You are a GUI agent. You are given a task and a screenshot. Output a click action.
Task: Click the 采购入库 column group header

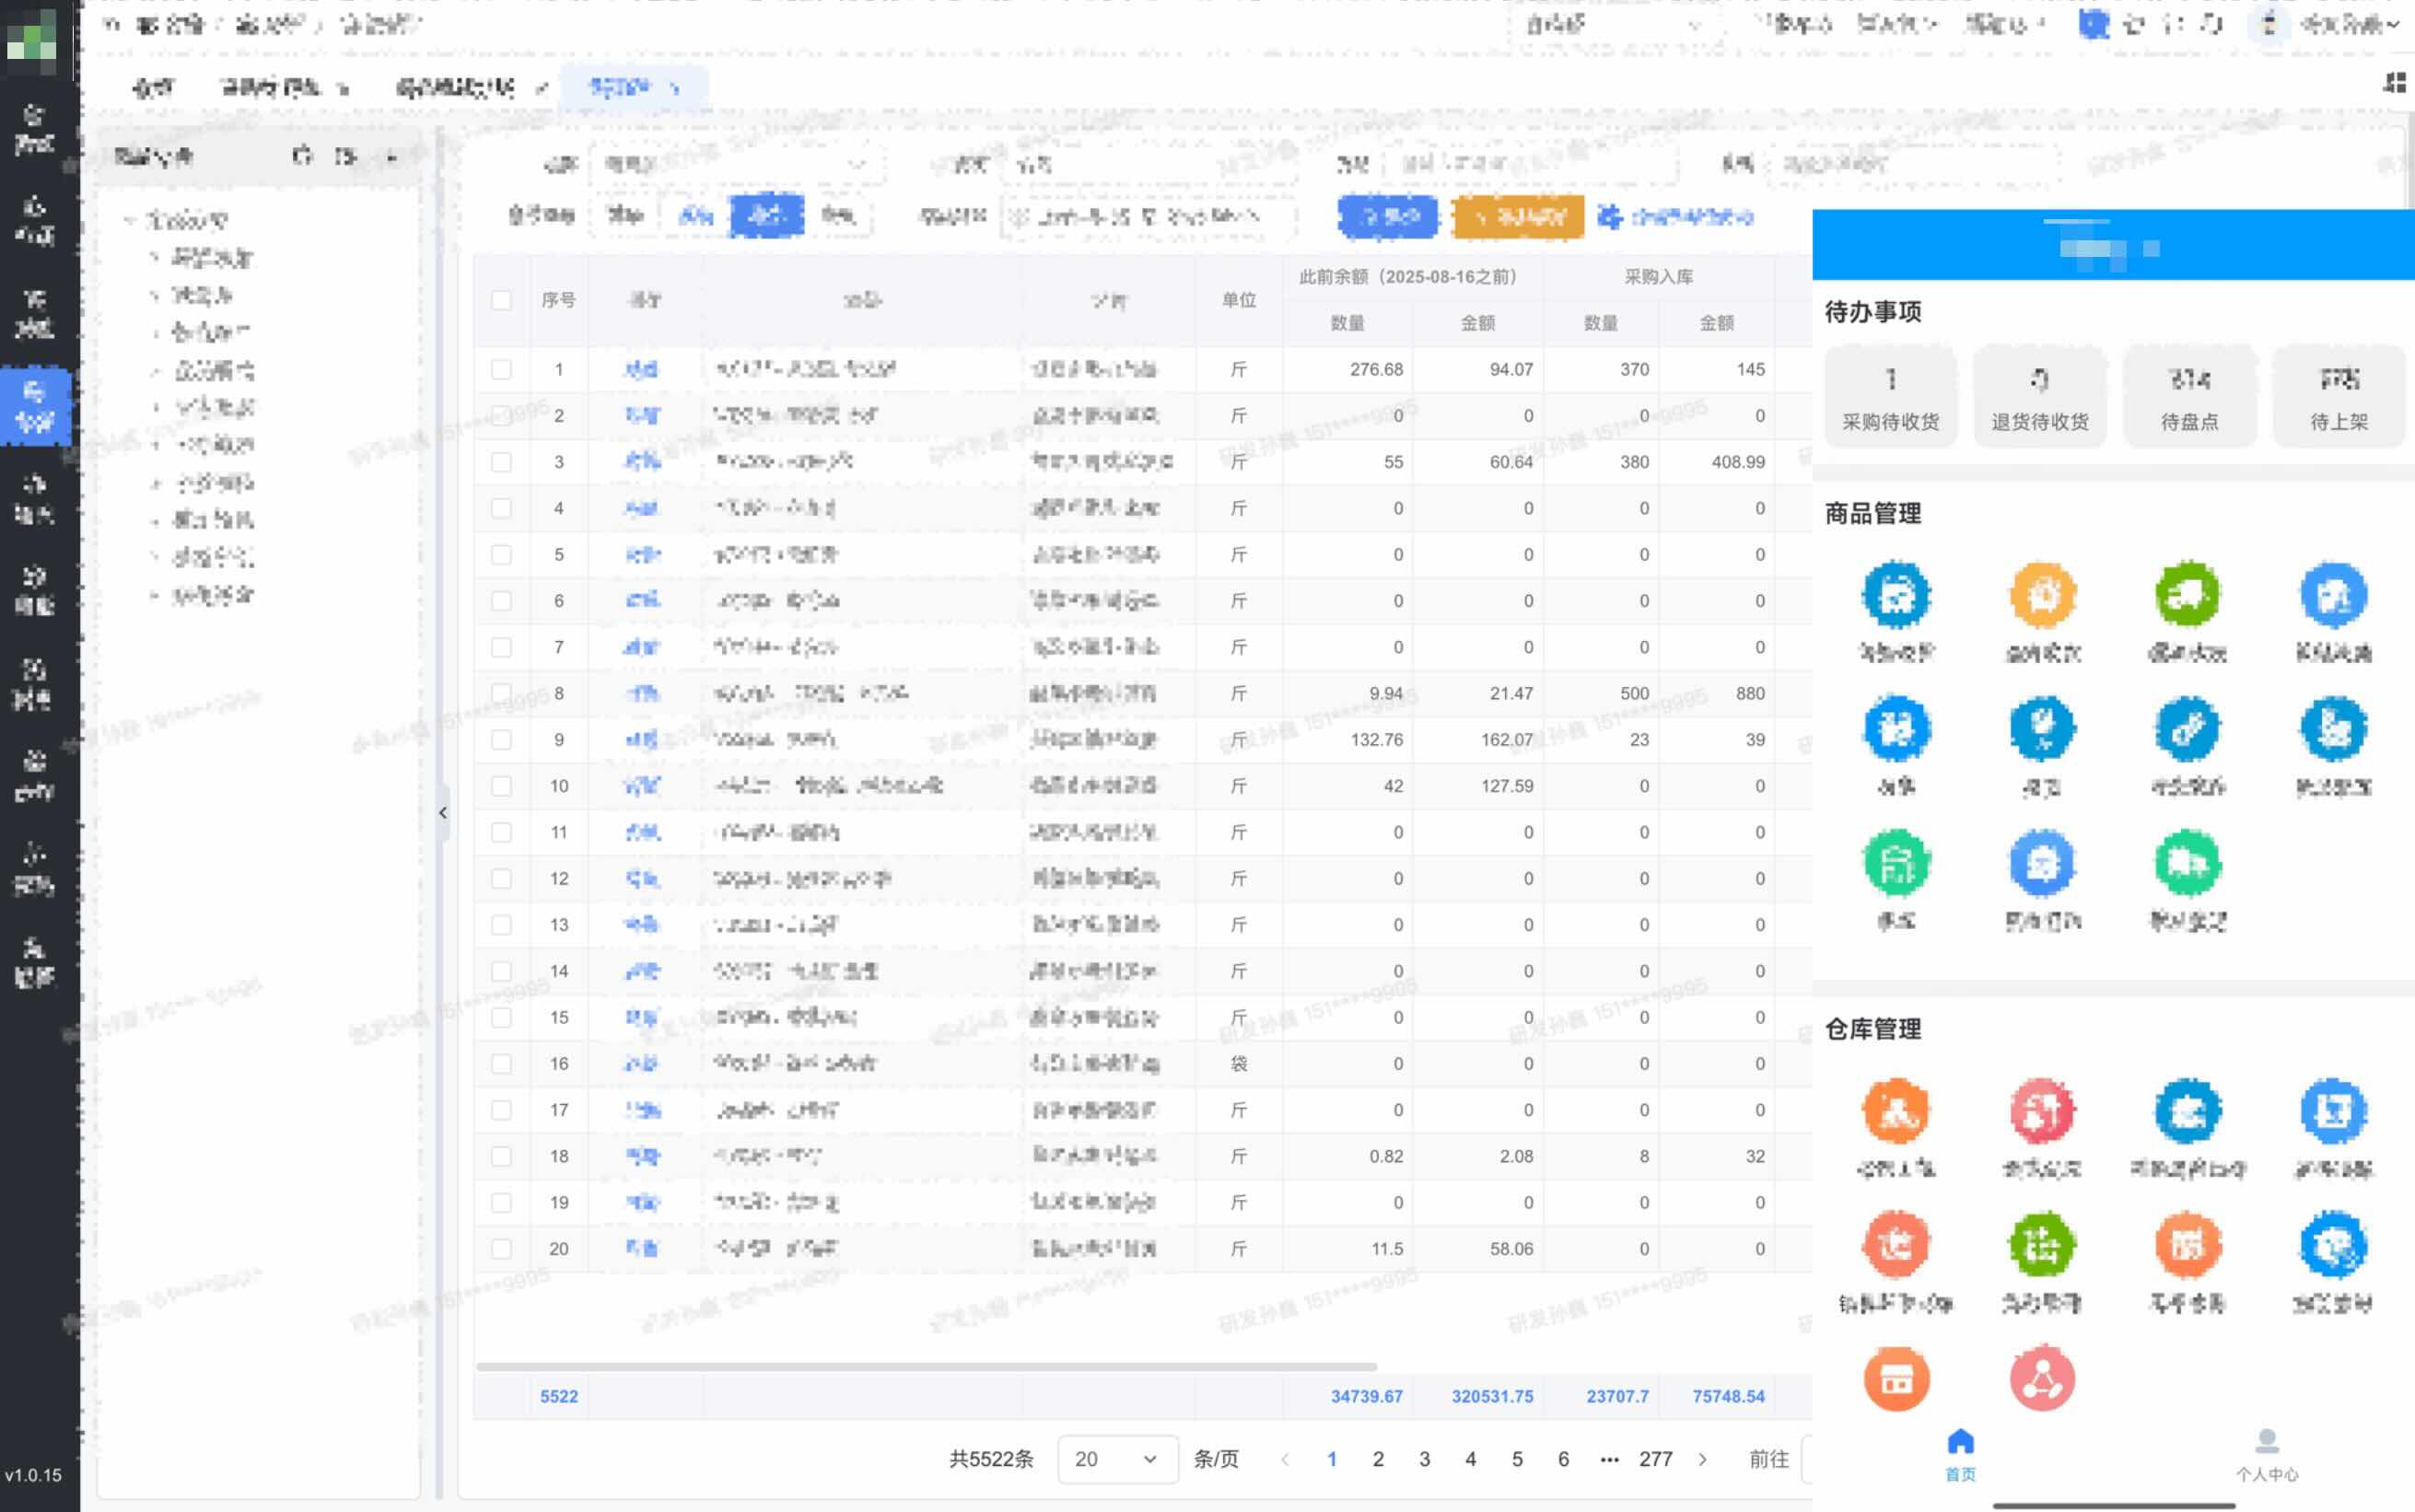tap(1658, 277)
